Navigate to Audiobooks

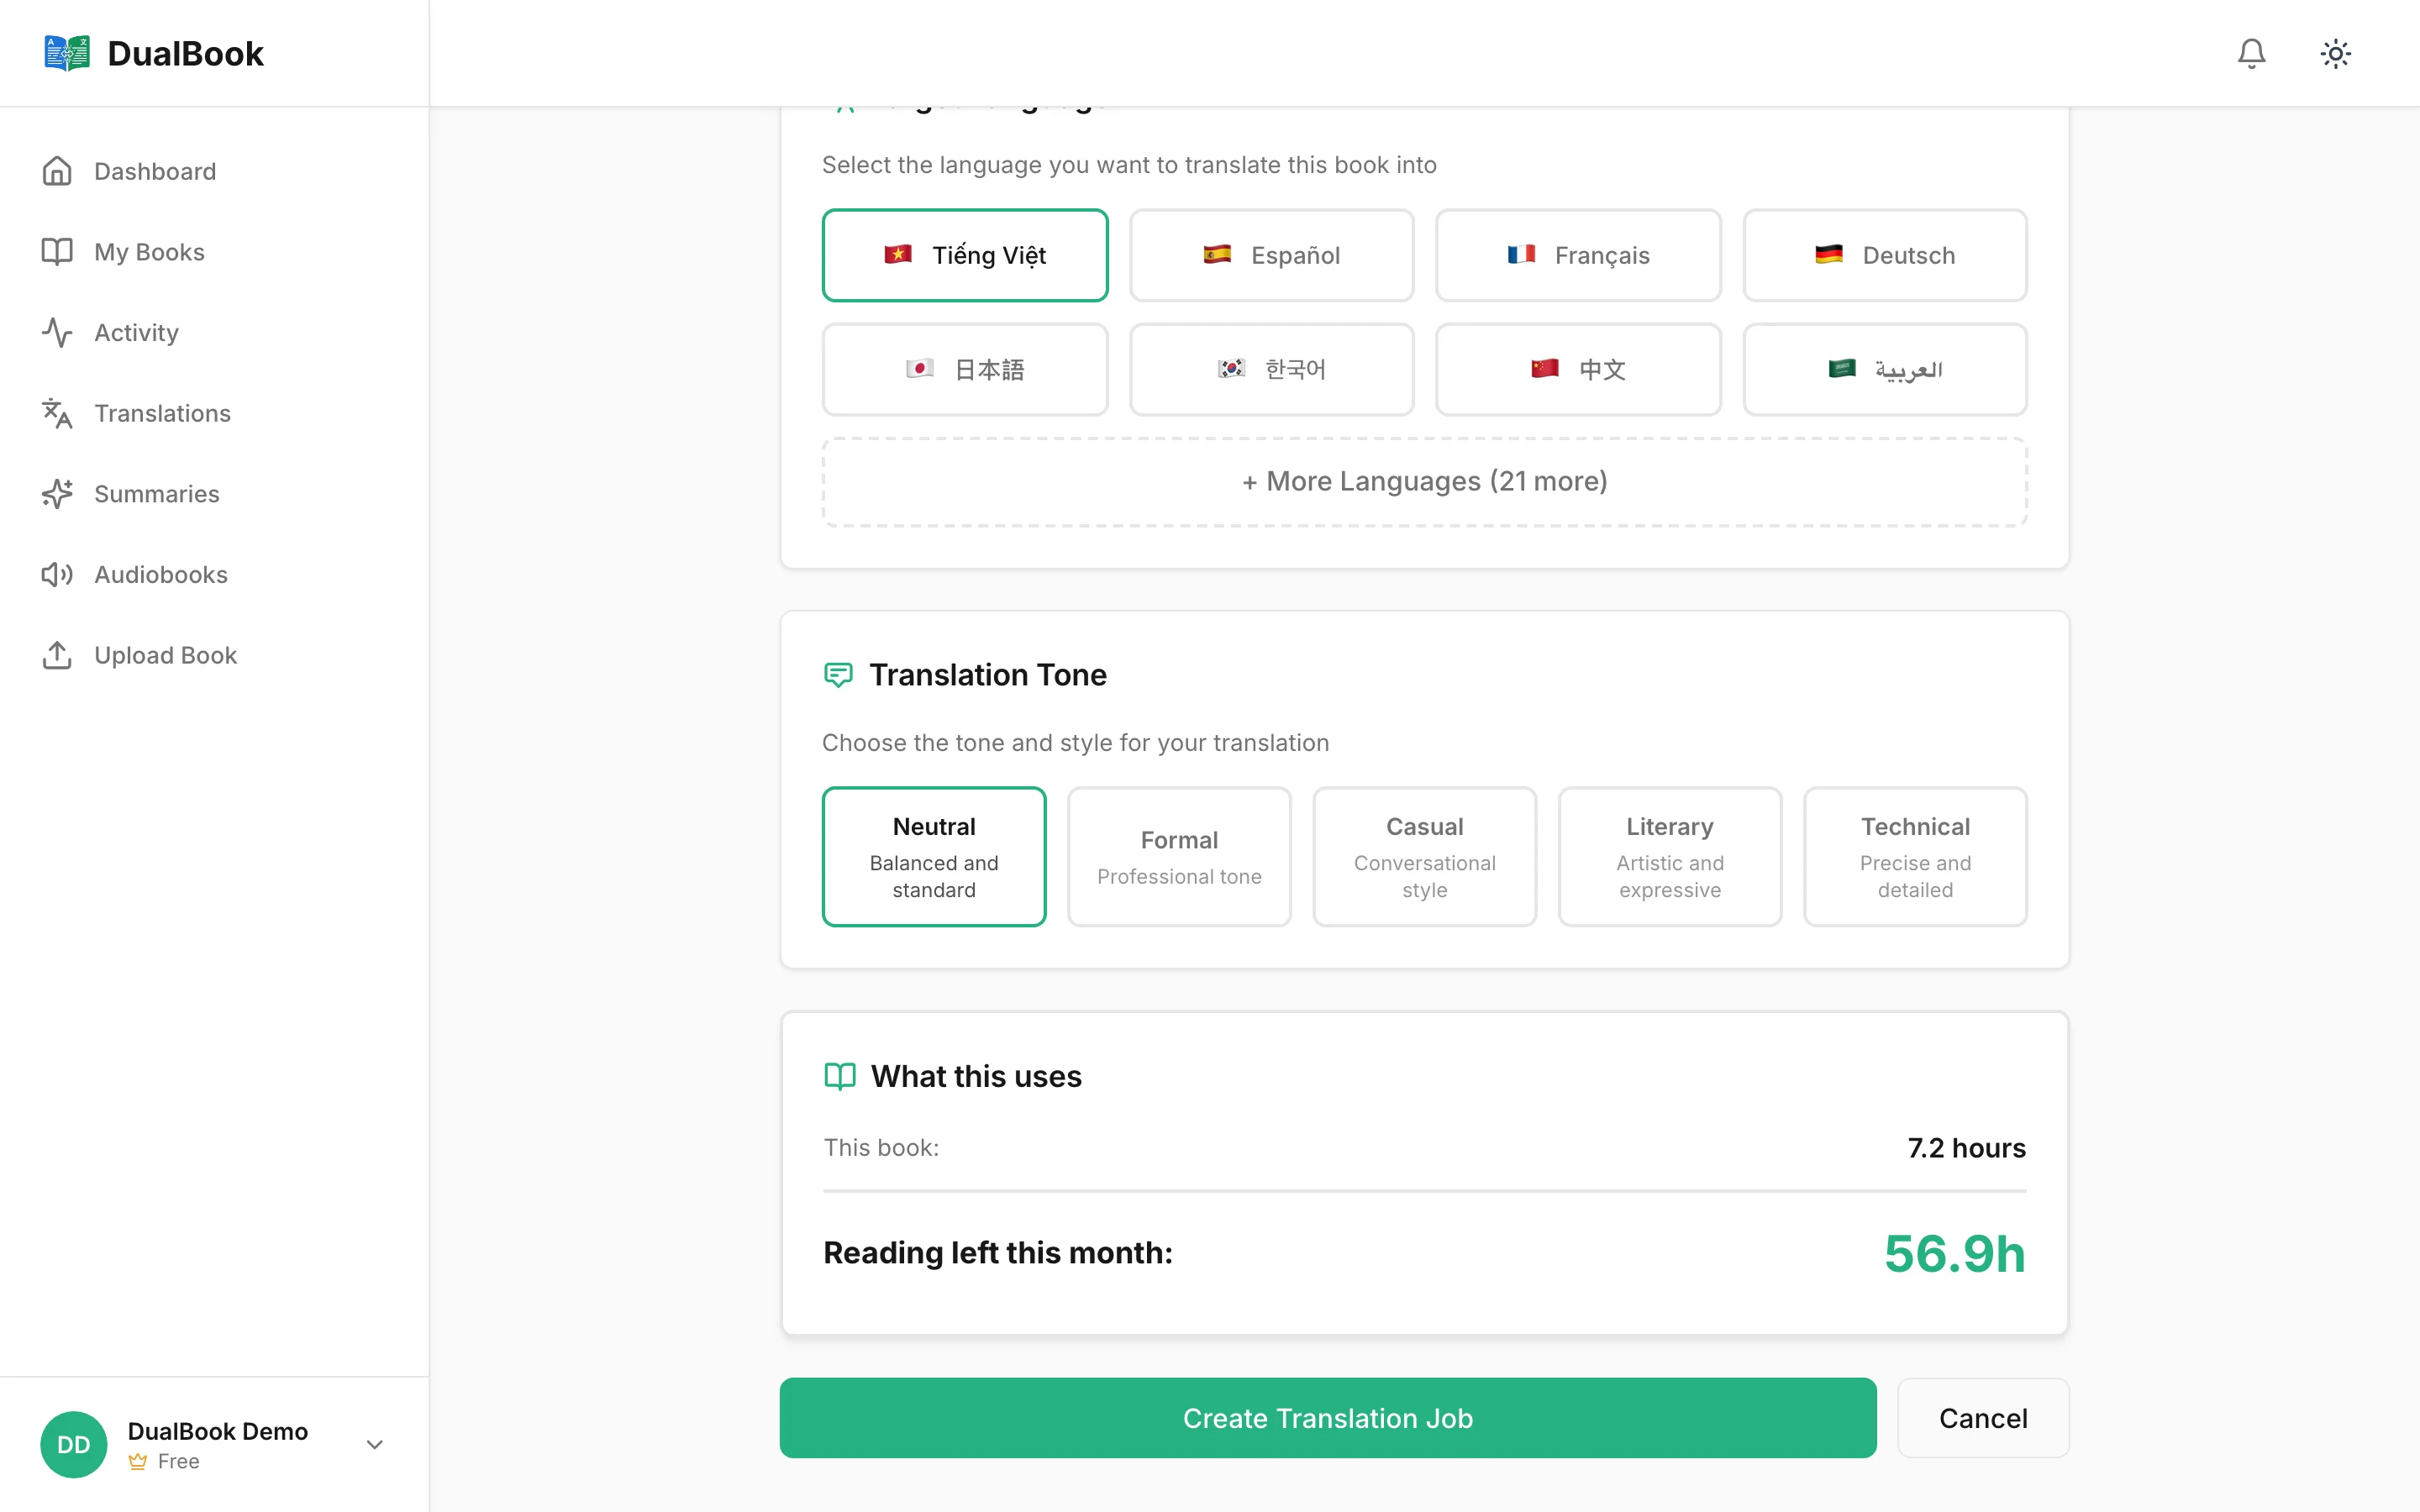click(214, 574)
